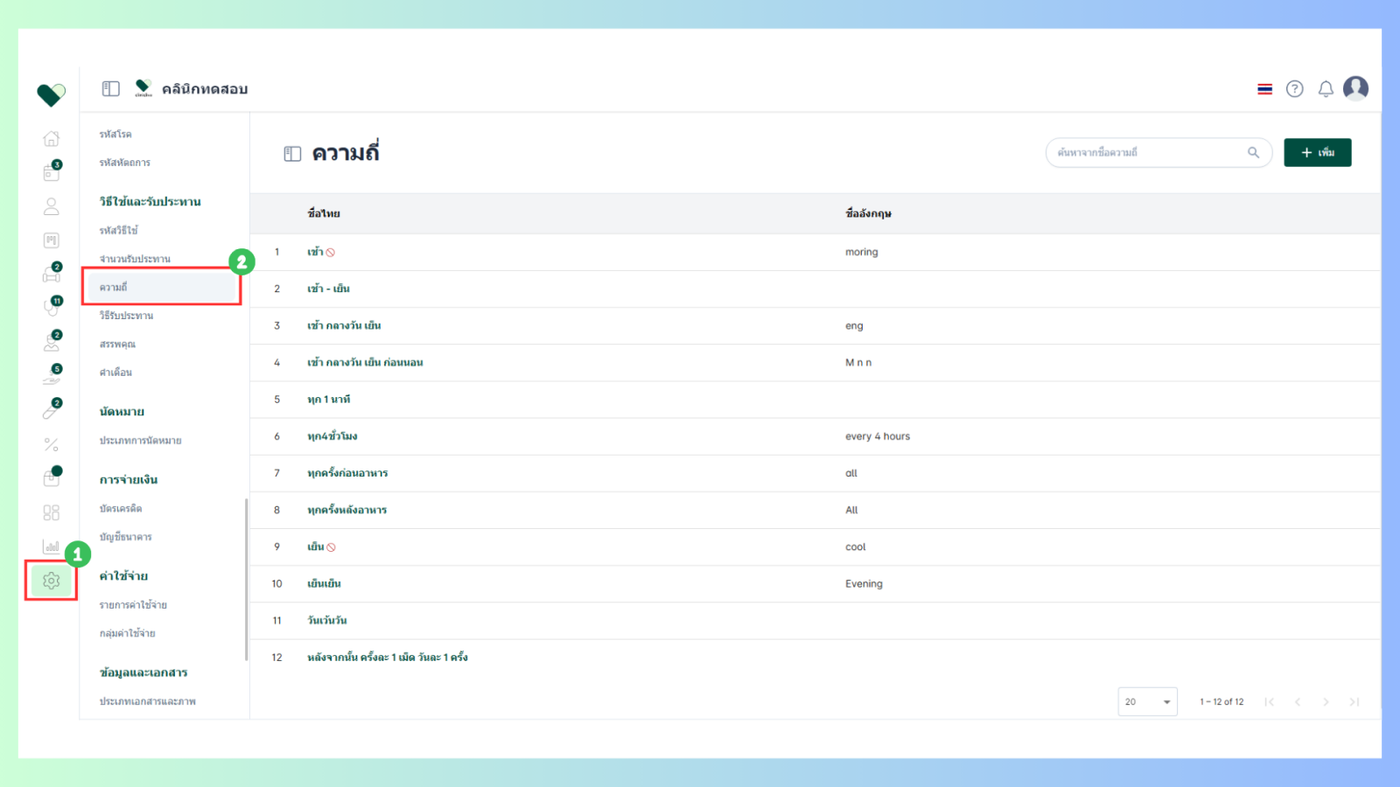The height and width of the screenshot is (787, 1400).
Task: Open the percent discount icon
Action: click(51, 445)
